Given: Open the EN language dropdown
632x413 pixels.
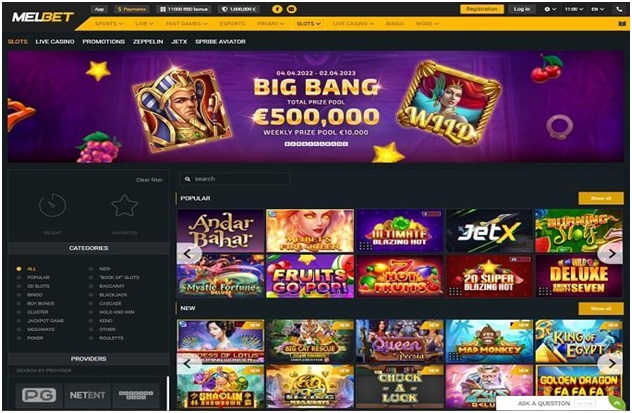Looking at the screenshot, I should tap(597, 9).
